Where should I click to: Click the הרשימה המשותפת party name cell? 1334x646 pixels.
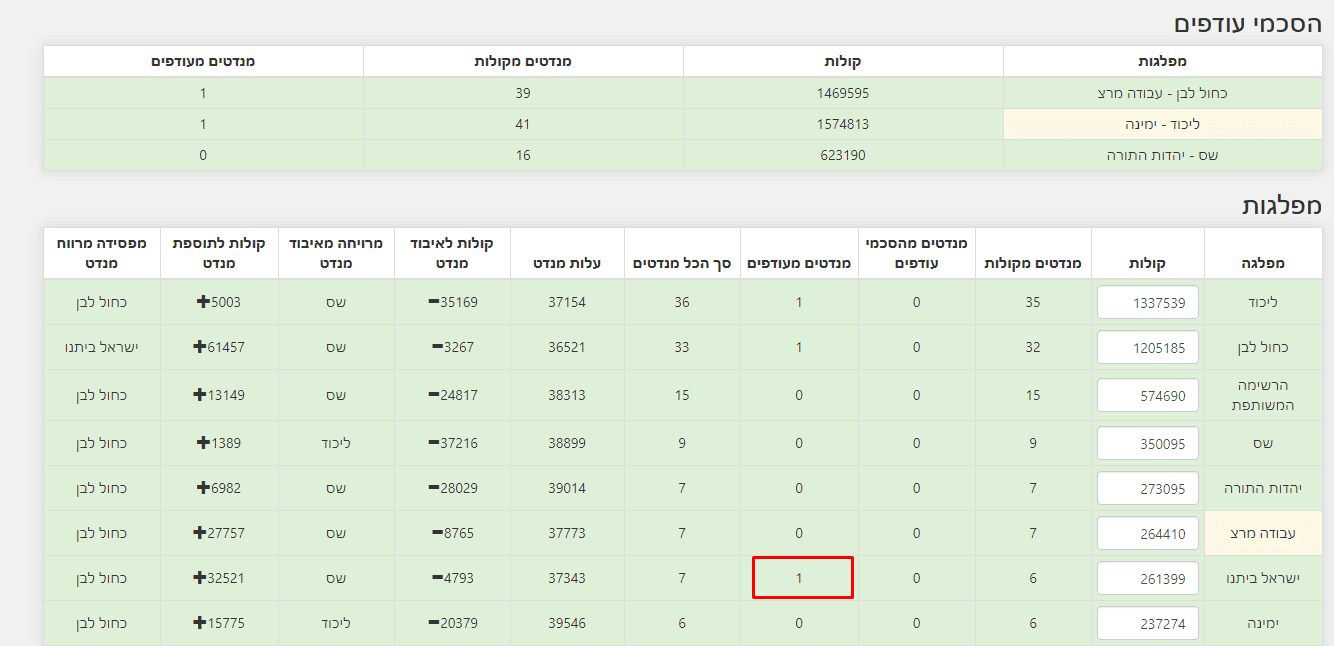click(1264, 395)
